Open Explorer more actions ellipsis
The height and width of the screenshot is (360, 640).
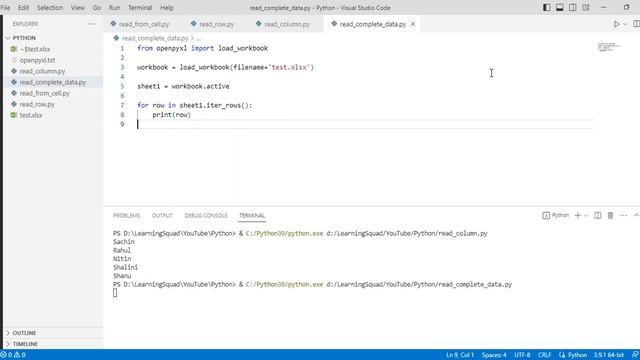point(92,24)
